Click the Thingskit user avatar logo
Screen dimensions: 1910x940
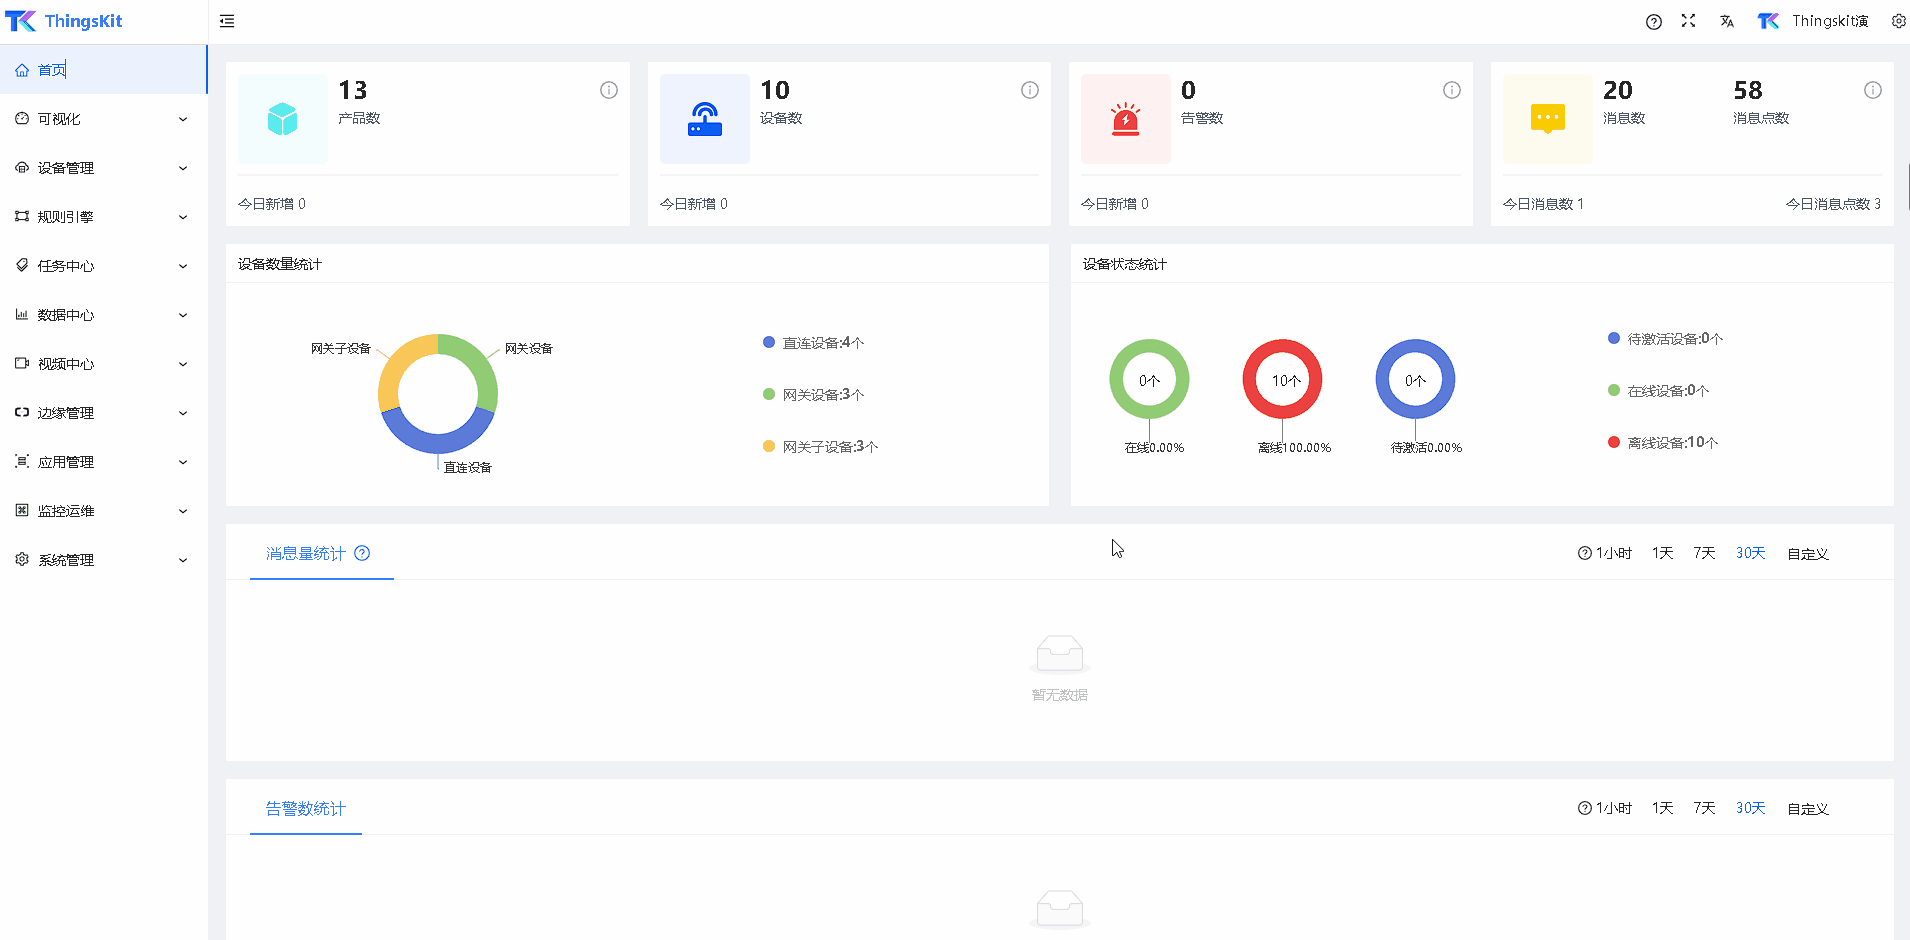1769,21
